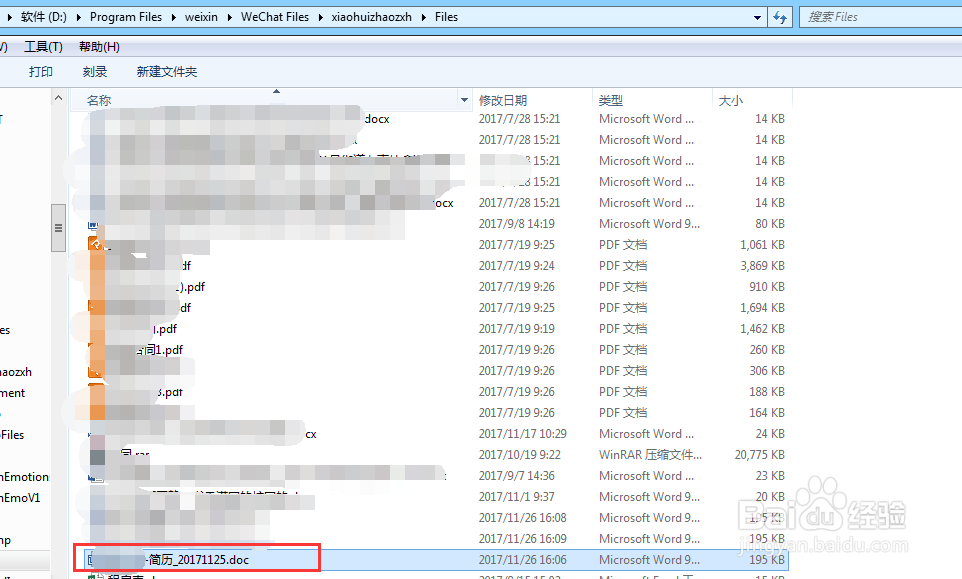Expand the arrow before Files breadcrumb

(424, 17)
